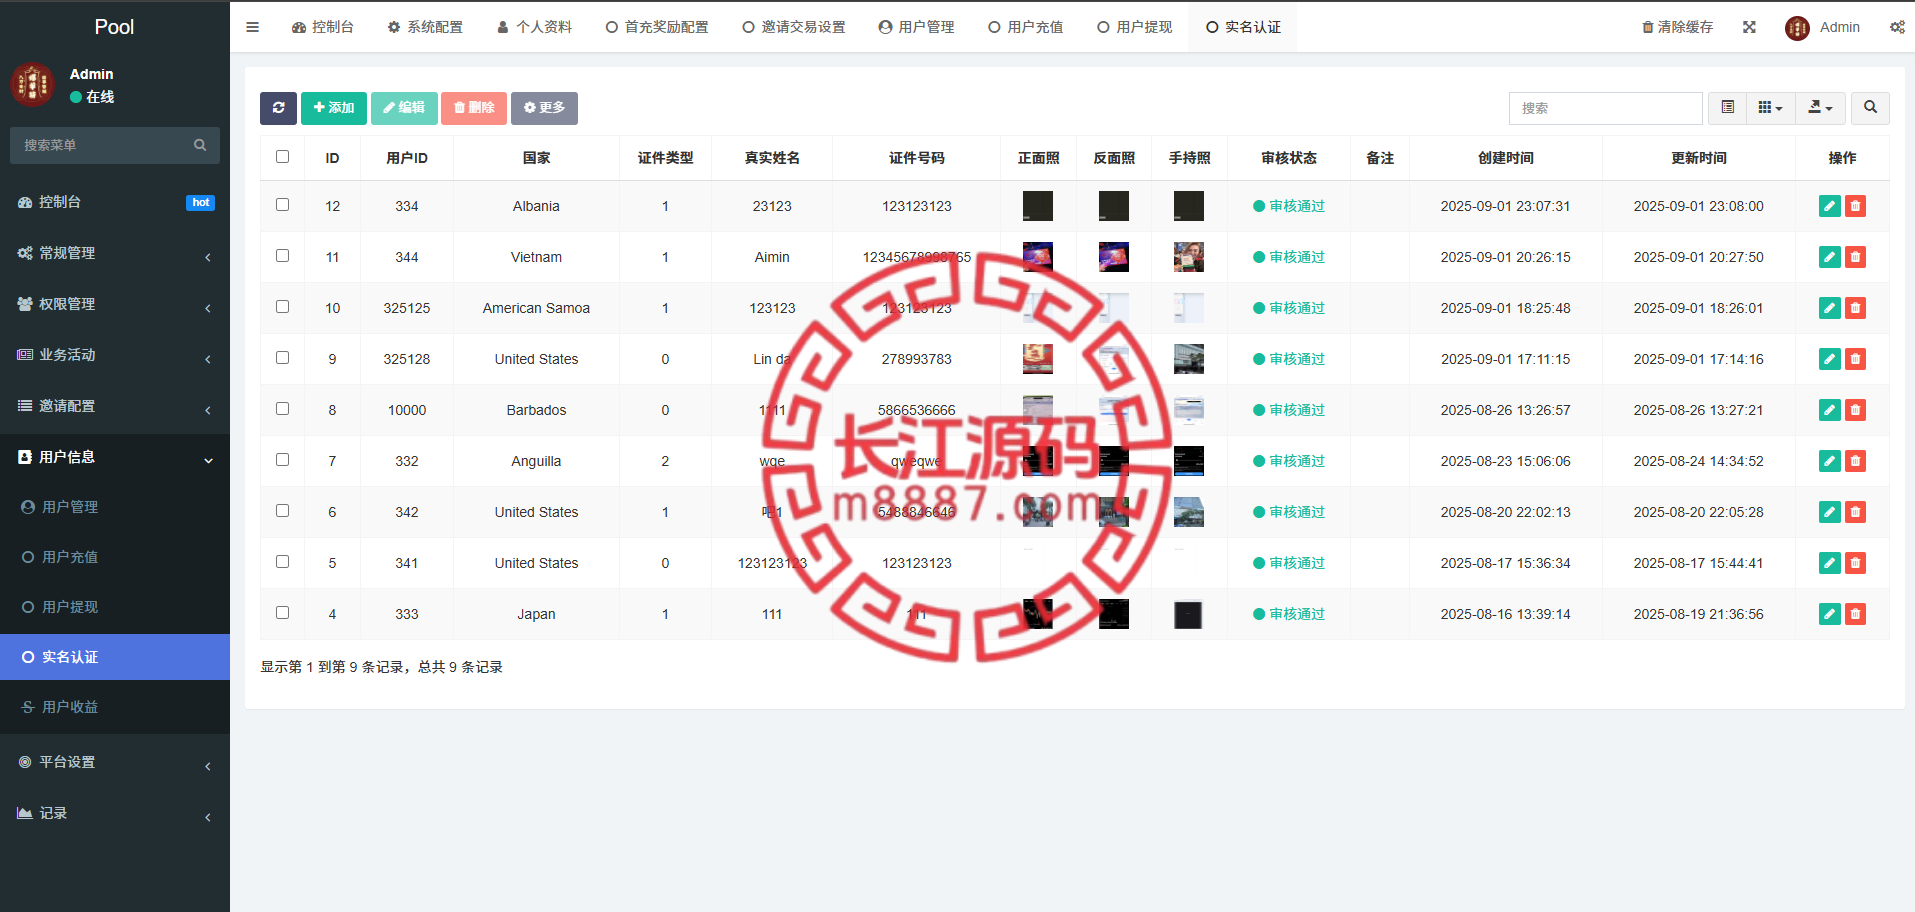Edit the Japan record
Image resolution: width=1915 pixels, height=912 pixels.
click(x=1830, y=614)
